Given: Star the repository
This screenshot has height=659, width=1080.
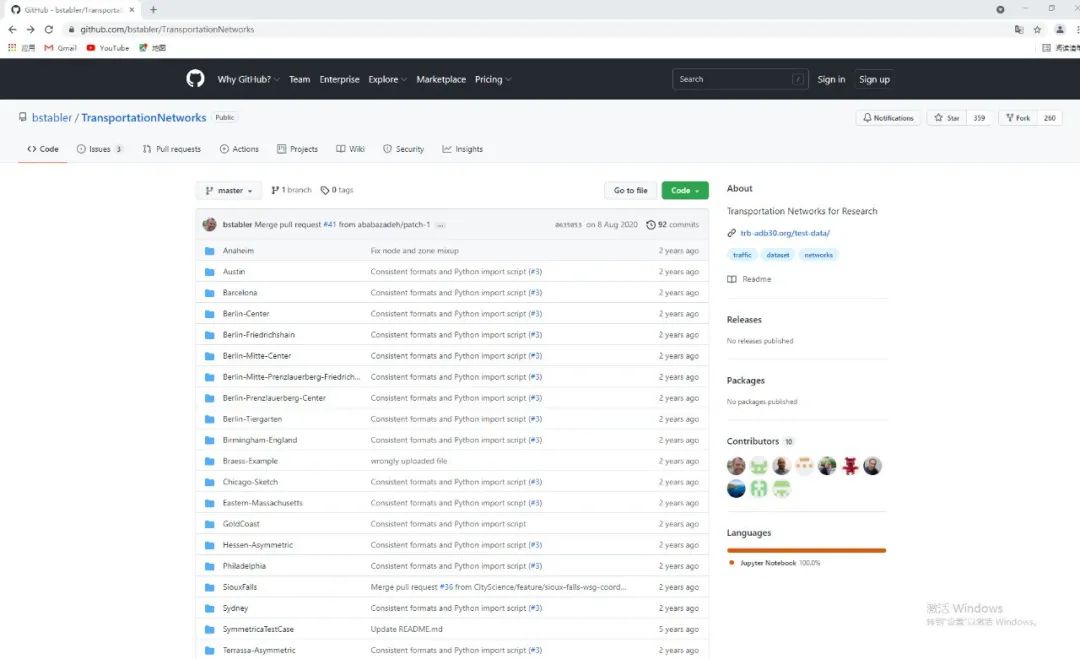Looking at the screenshot, I should [x=946, y=118].
